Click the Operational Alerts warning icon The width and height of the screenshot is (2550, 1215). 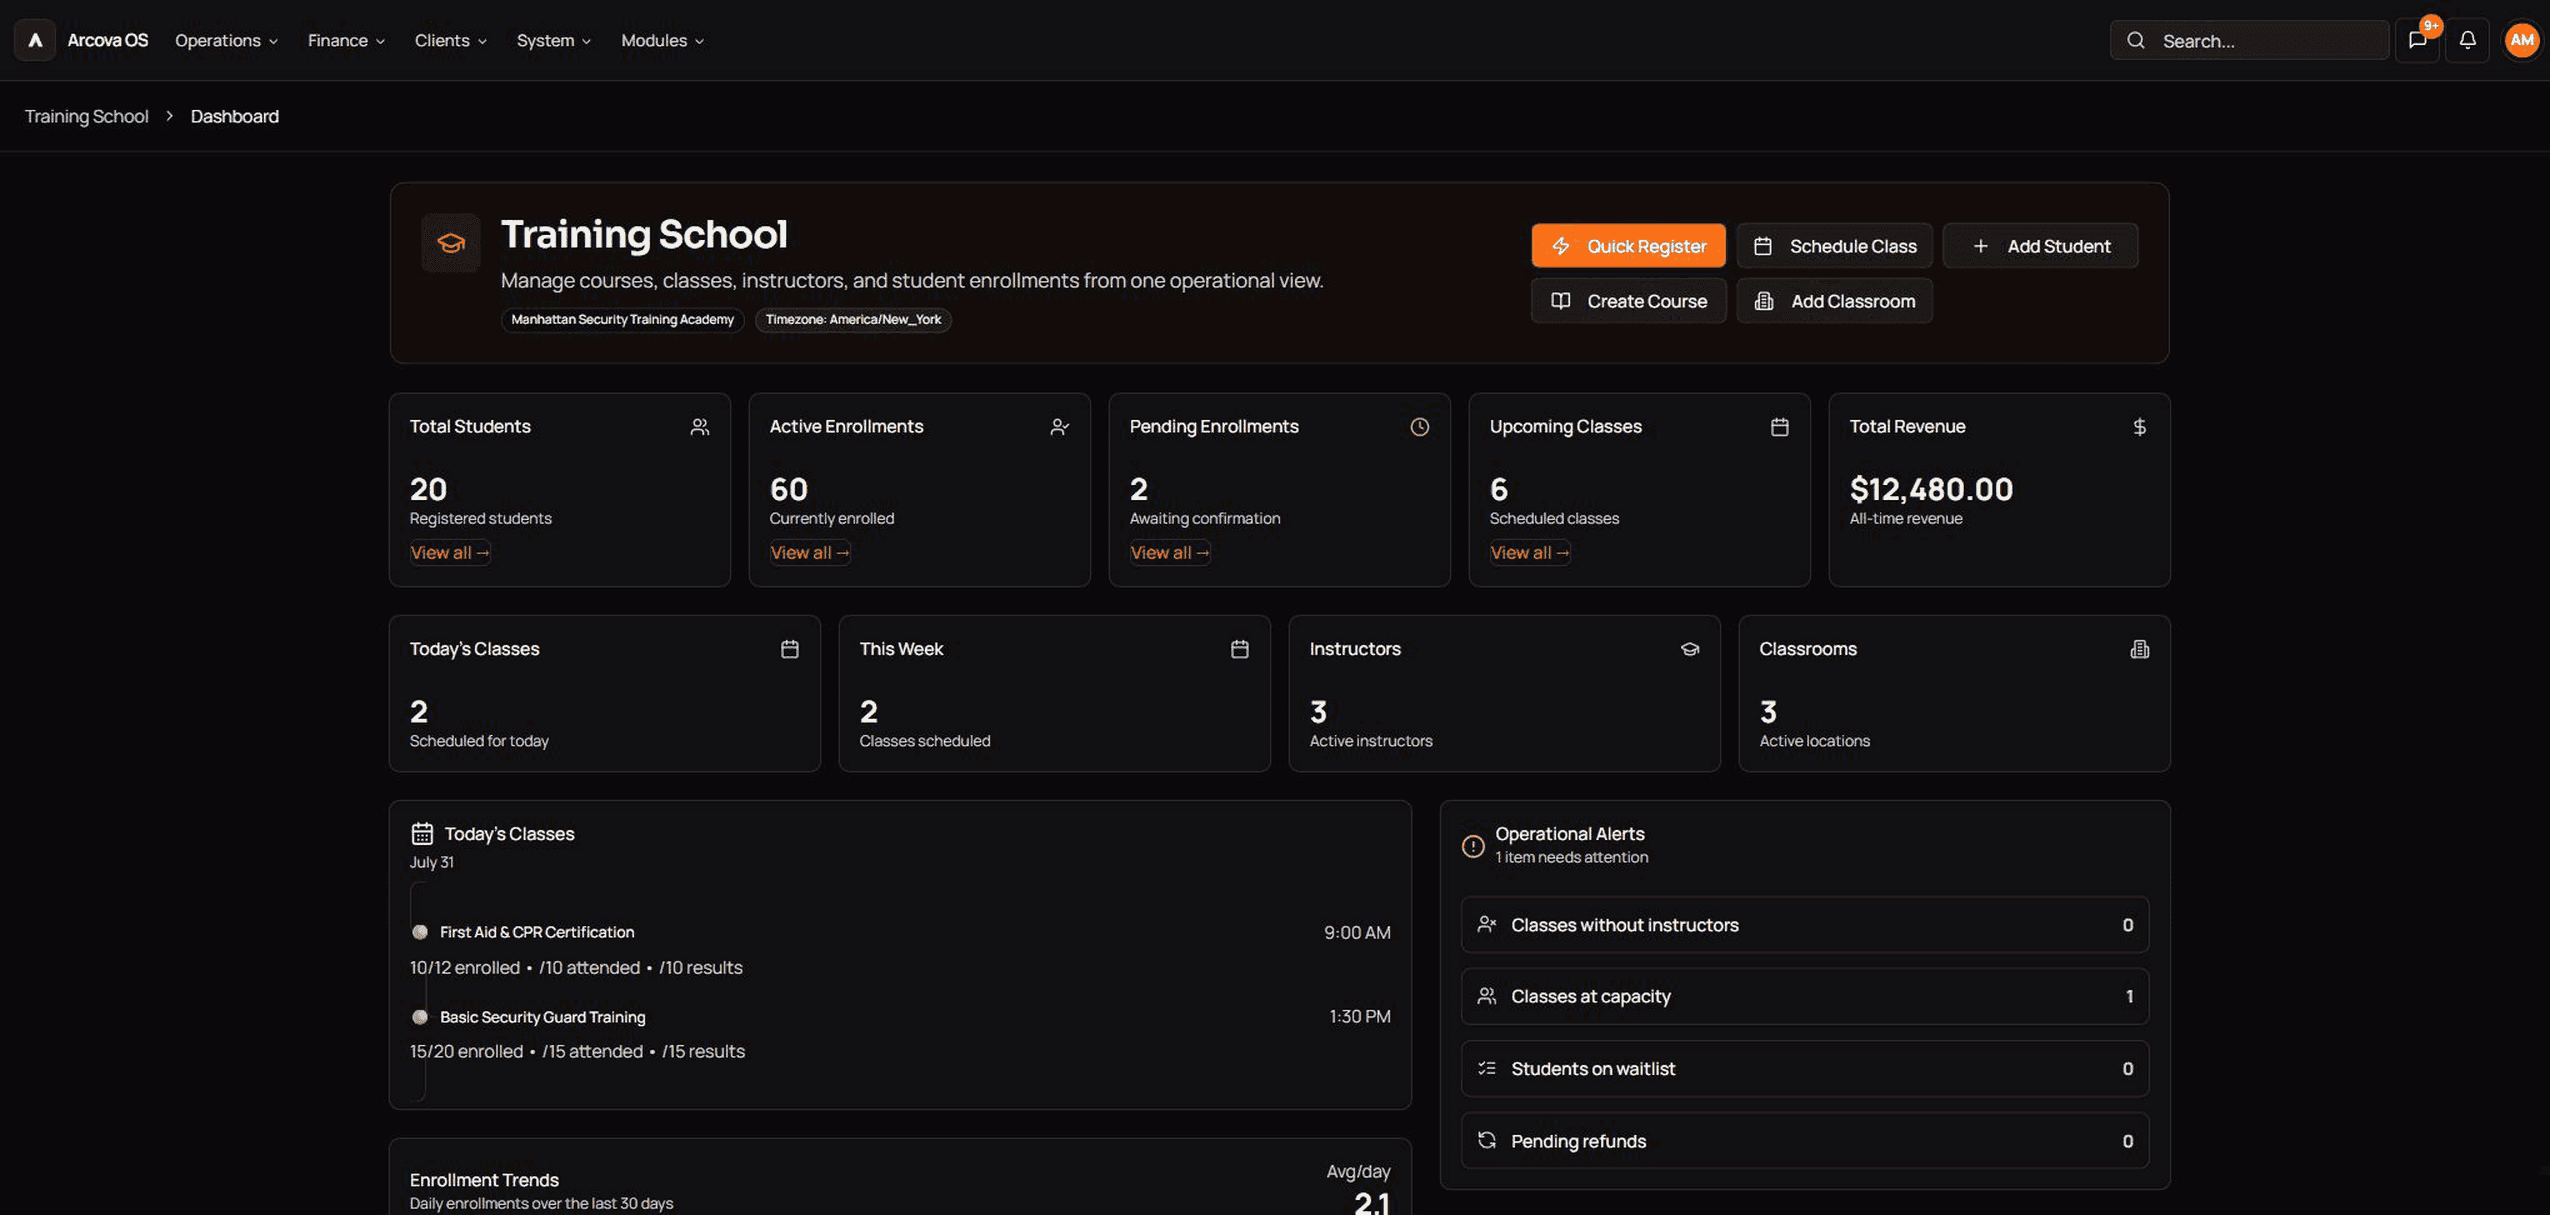1473,846
